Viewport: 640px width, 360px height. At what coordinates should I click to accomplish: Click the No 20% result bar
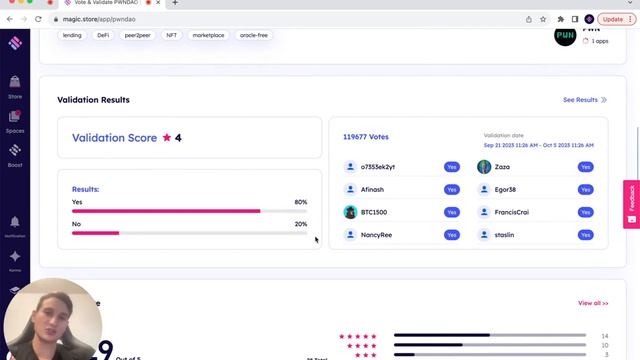click(x=189, y=233)
